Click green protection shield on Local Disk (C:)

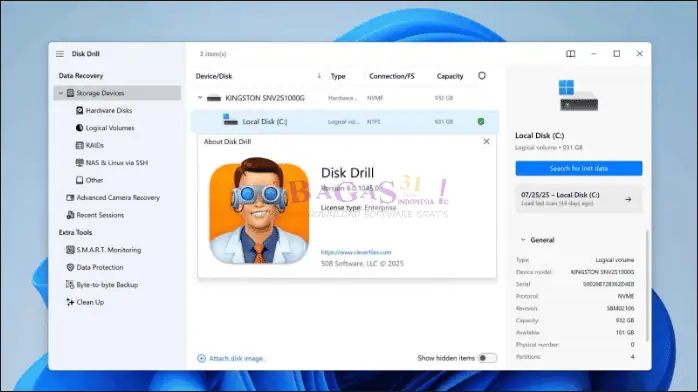tap(481, 121)
